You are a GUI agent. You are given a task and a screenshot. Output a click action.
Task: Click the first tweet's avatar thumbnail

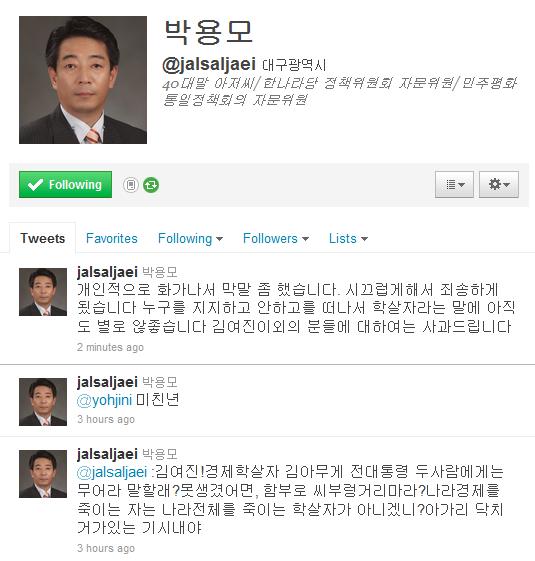[x=43, y=292]
